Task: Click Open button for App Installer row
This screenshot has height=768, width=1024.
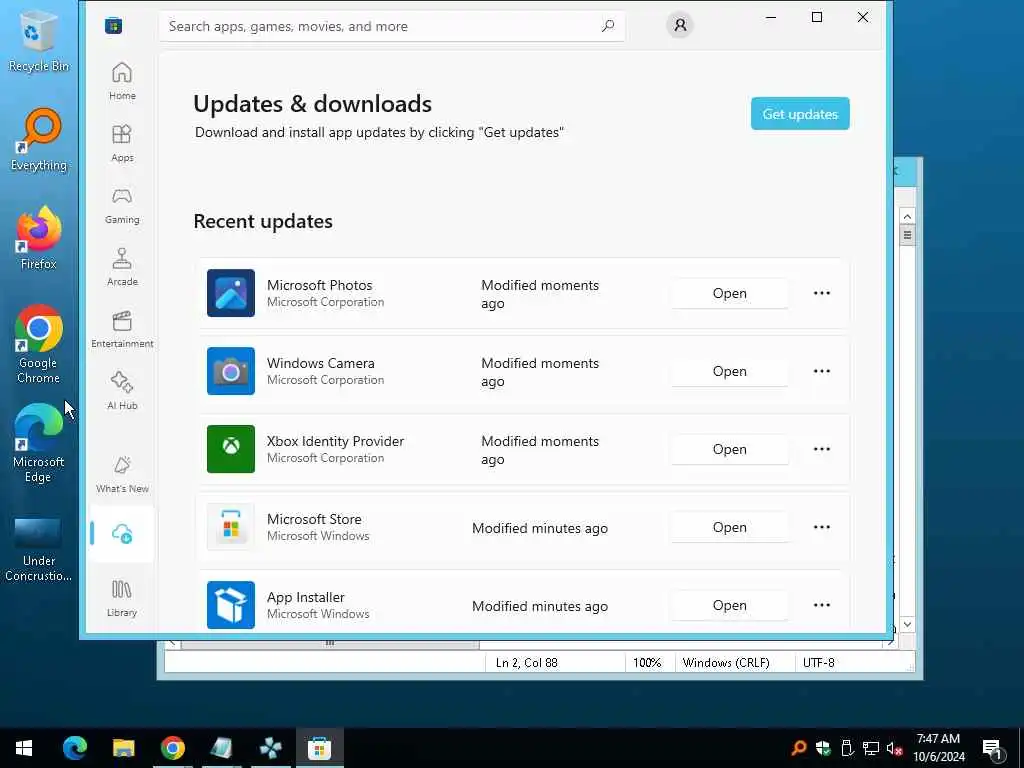Action: [x=729, y=605]
